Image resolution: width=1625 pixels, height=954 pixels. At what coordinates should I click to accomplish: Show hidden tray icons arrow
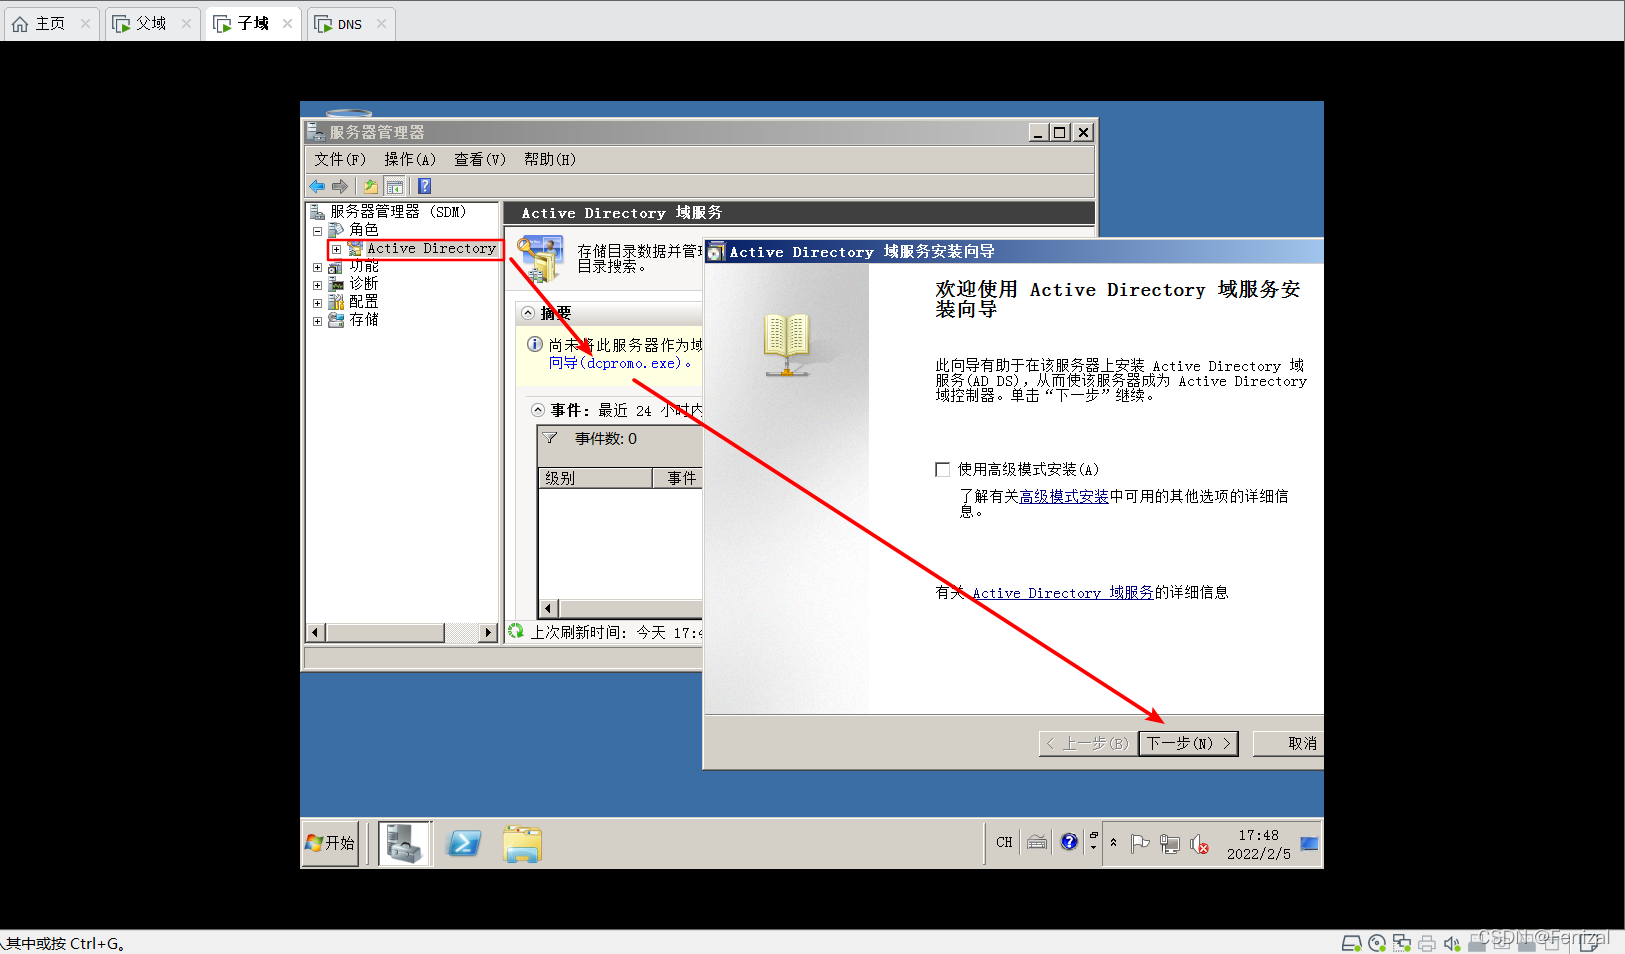[1113, 843]
